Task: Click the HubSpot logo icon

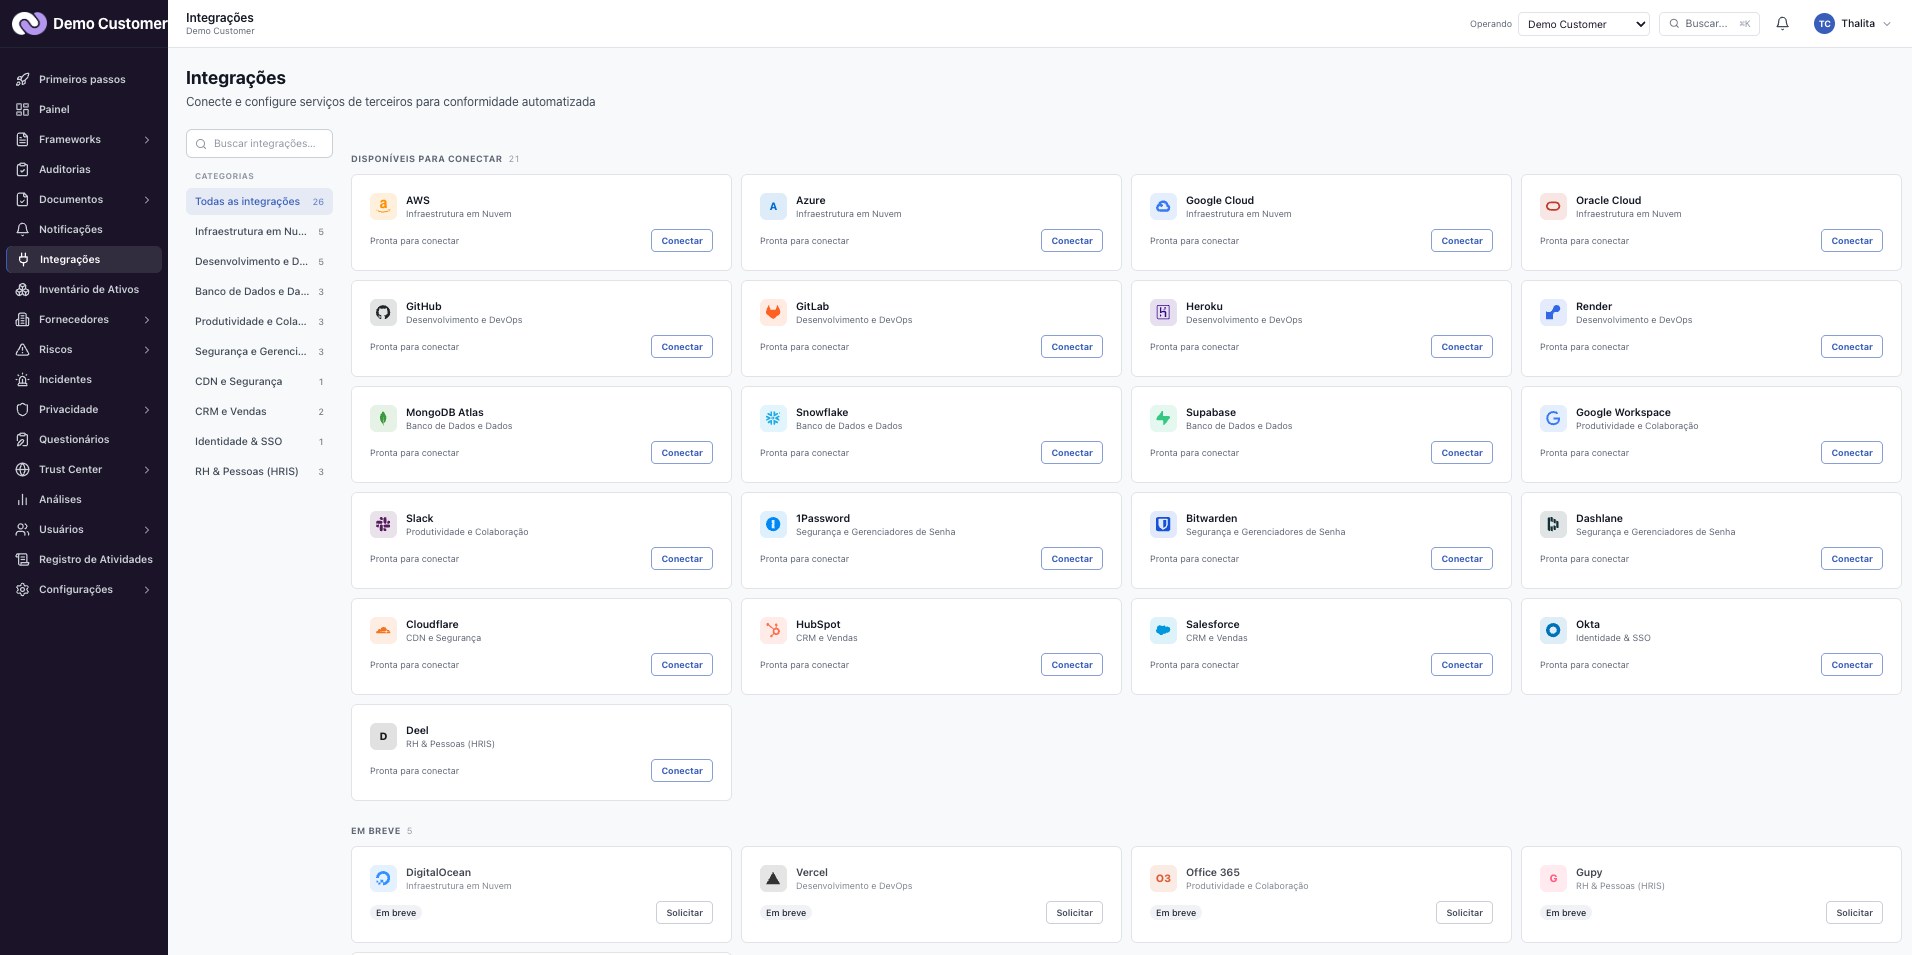Action: point(773,630)
